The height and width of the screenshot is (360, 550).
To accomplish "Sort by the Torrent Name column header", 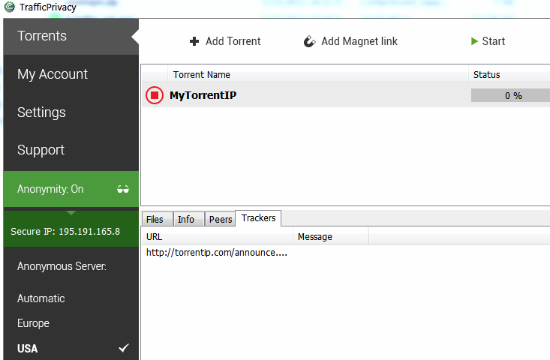I will click(318, 75).
